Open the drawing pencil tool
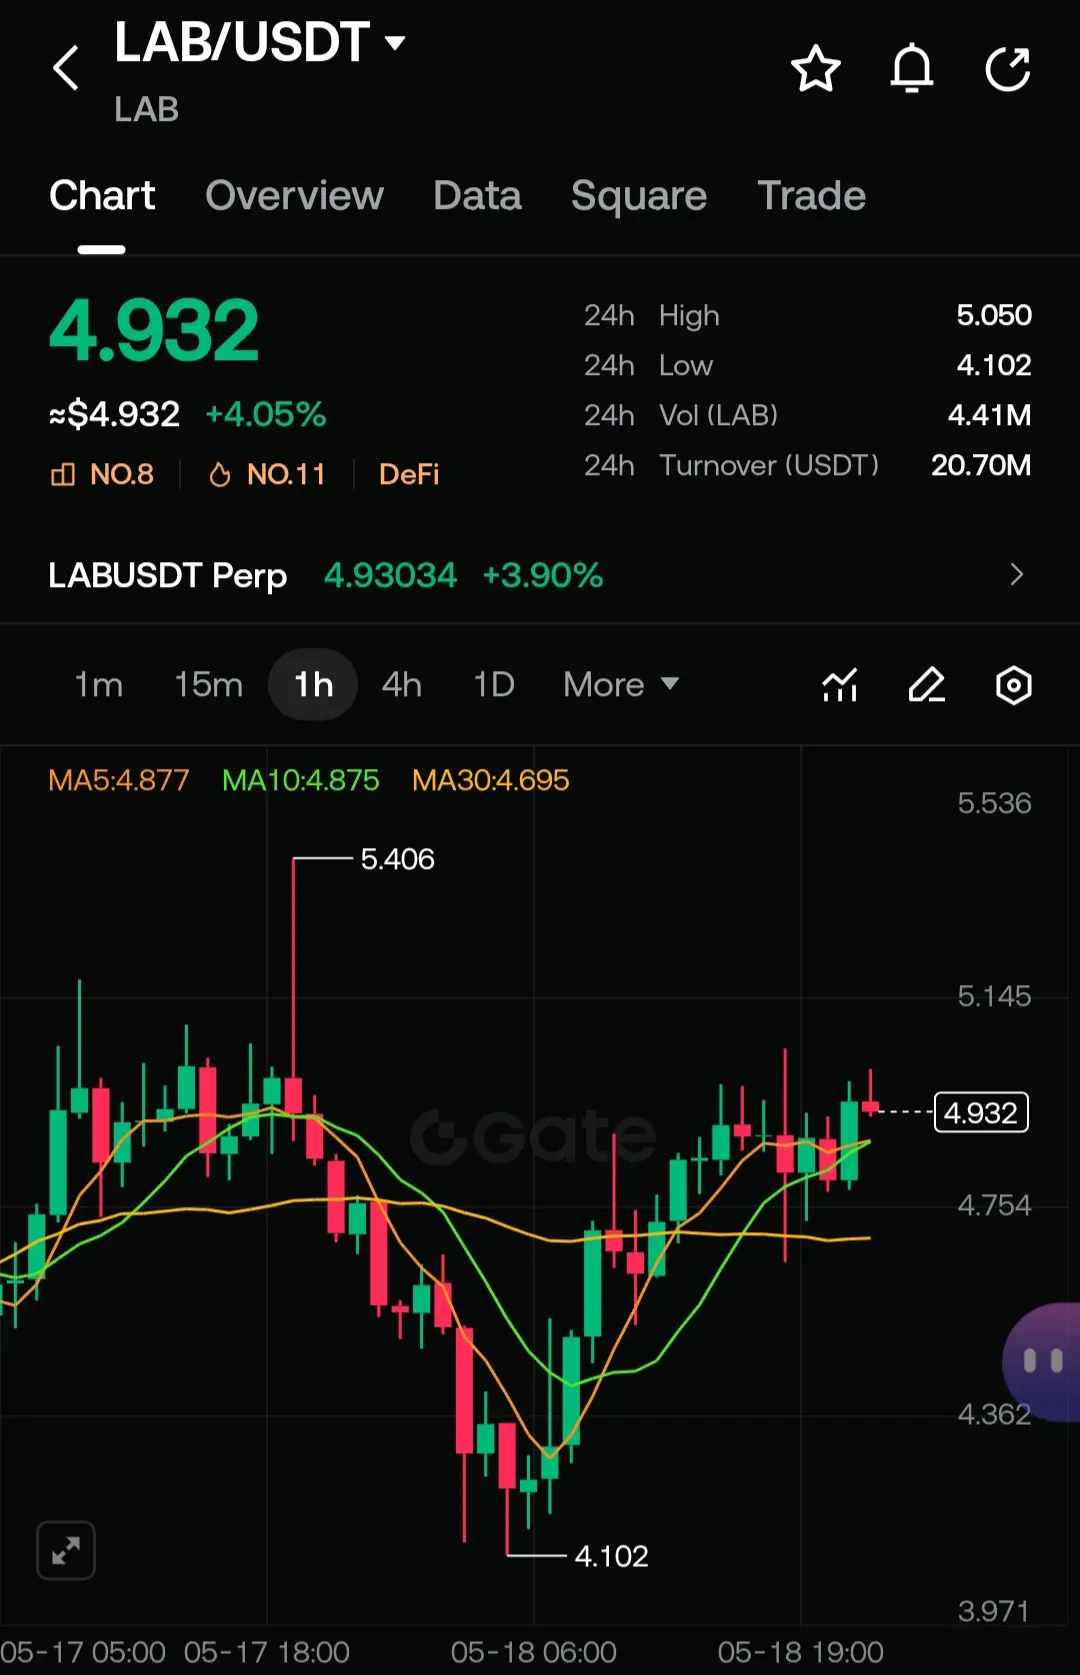Image resolution: width=1080 pixels, height=1675 pixels. click(927, 685)
